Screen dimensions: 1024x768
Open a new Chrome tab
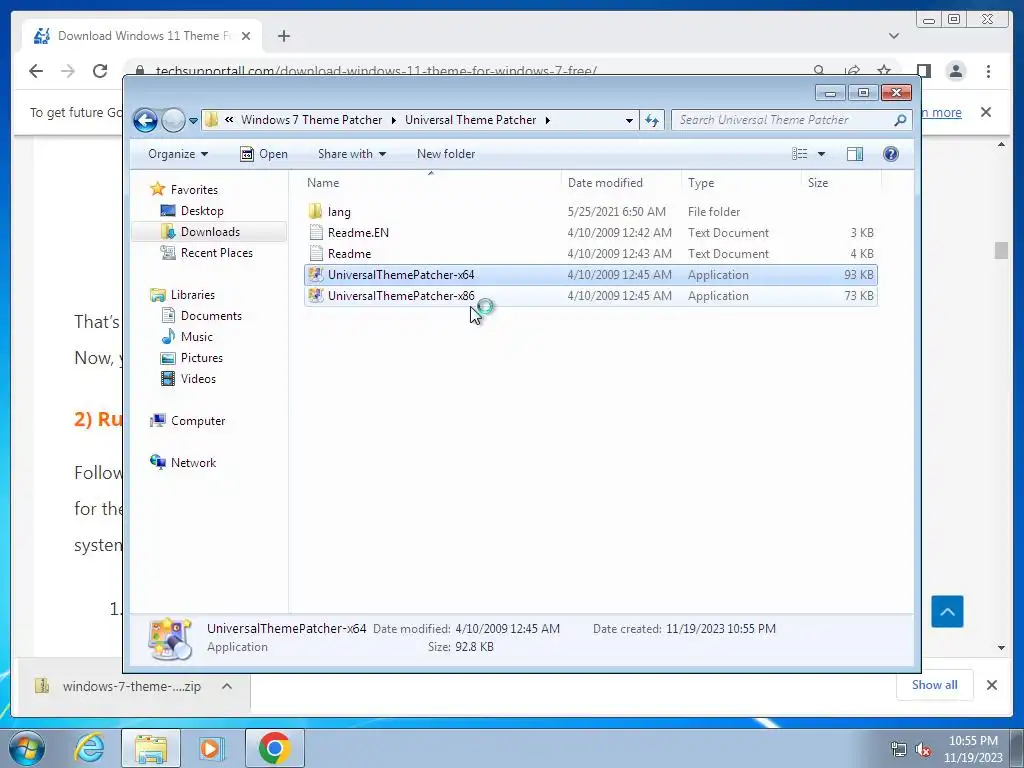[283, 37]
